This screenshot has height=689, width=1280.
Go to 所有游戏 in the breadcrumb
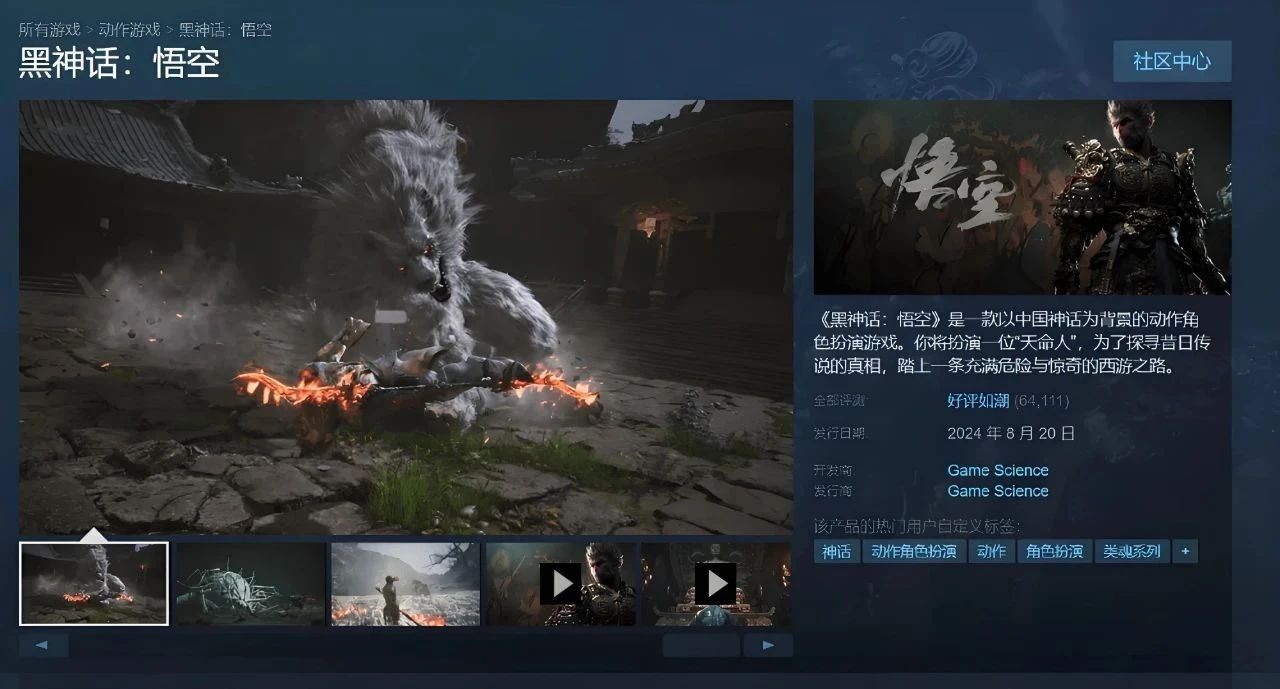(49, 29)
